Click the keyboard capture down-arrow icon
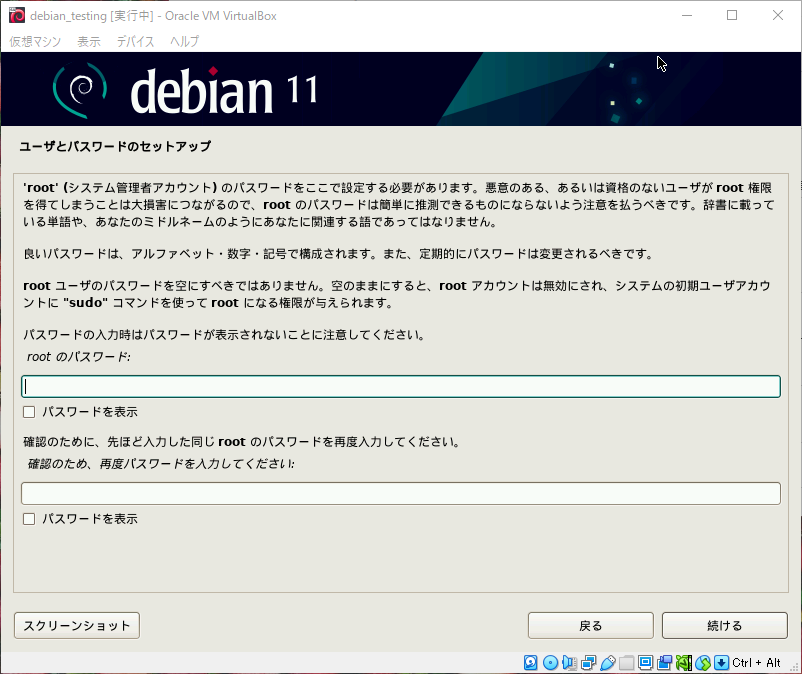The width and height of the screenshot is (802, 674). 721,663
